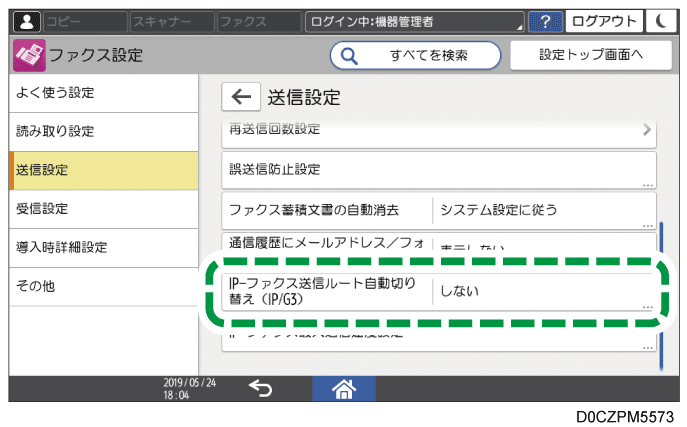Tap the user account icon
Image resolution: width=687 pixels, height=427 pixels.
point(27,21)
